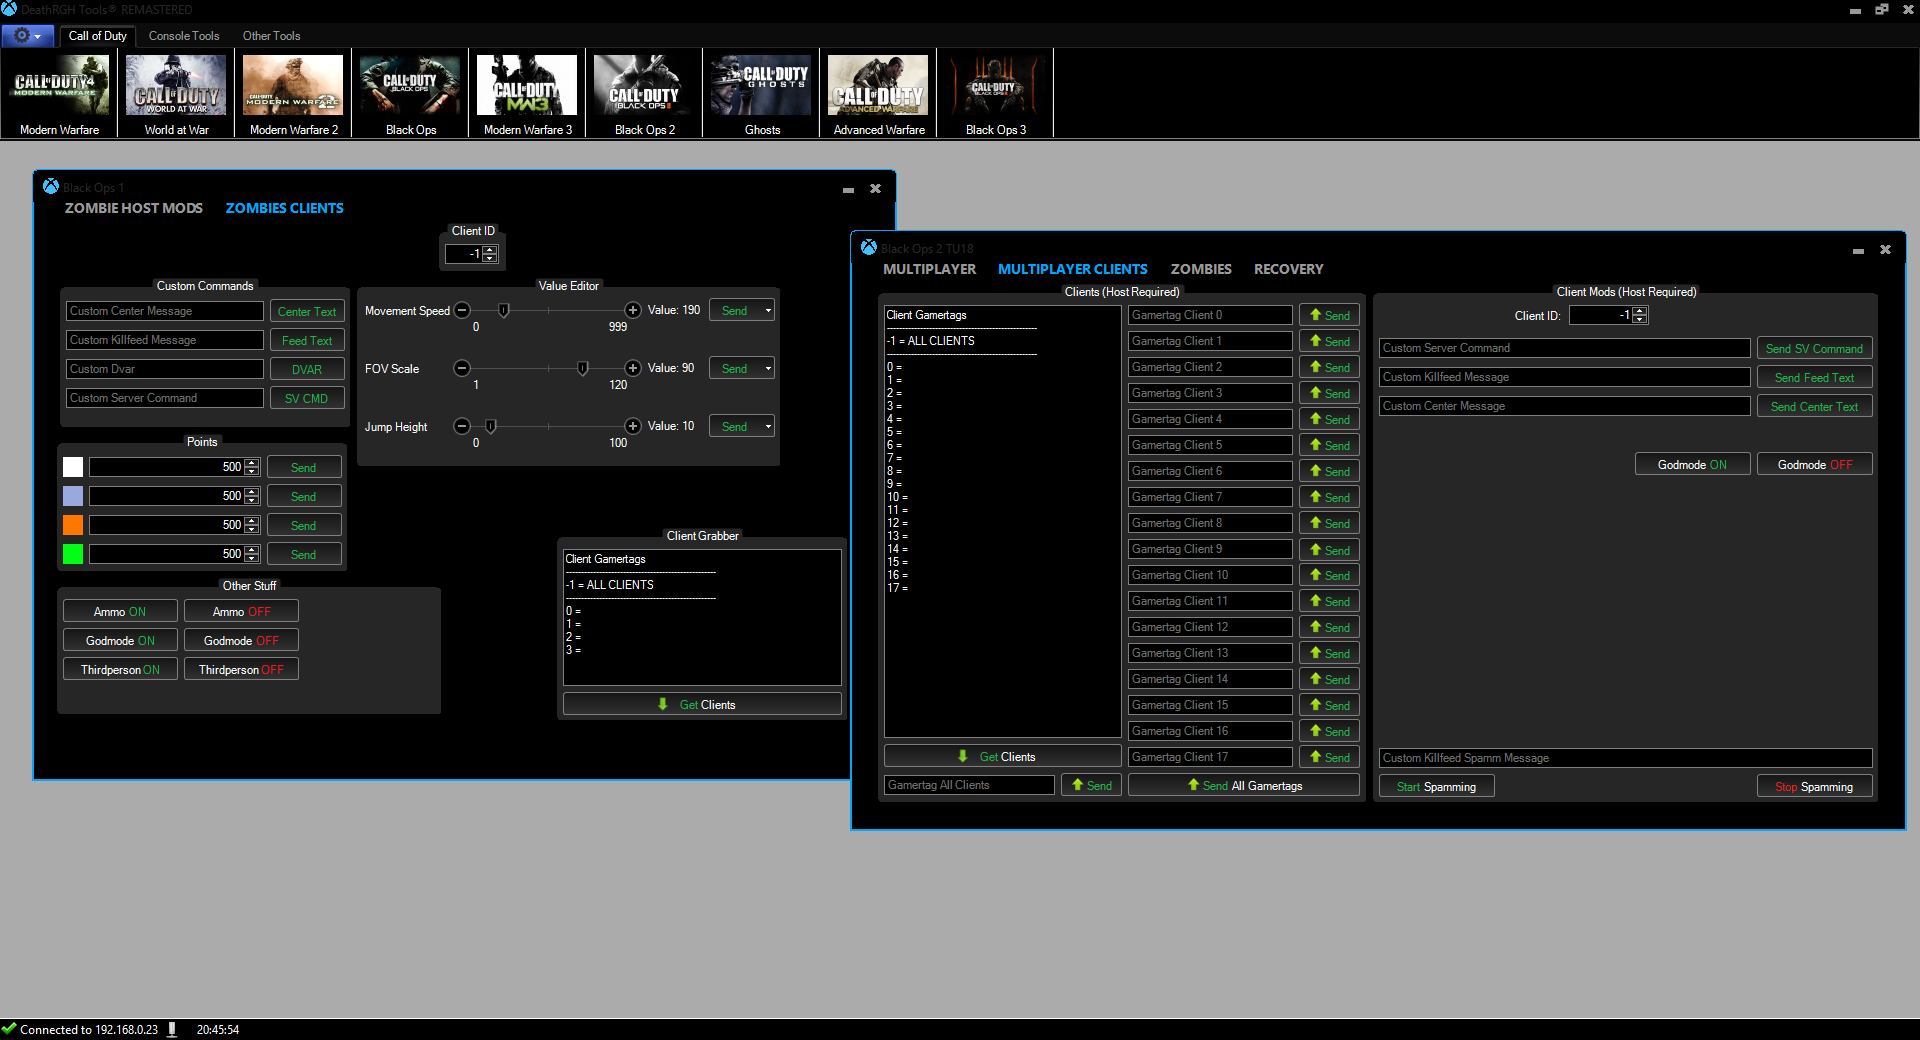Screen dimensions: 1920x1040
Task: Send Gamertag Client 5
Action: coord(1329,445)
